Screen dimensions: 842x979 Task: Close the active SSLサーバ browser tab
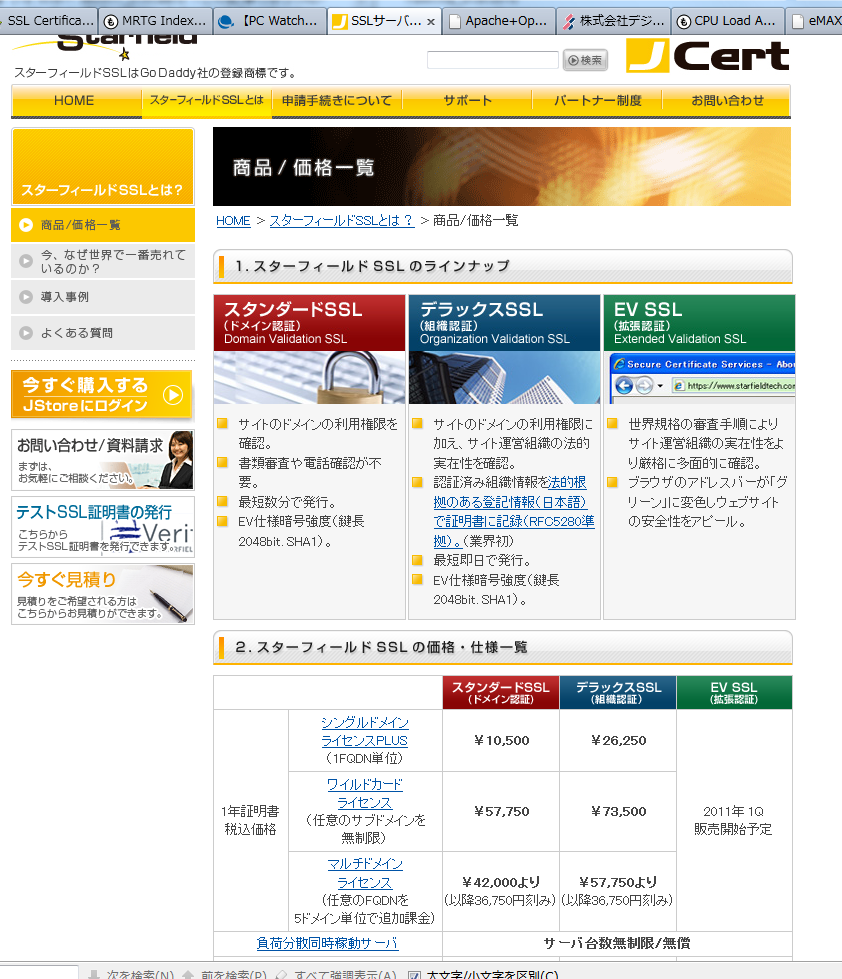pos(430,21)
